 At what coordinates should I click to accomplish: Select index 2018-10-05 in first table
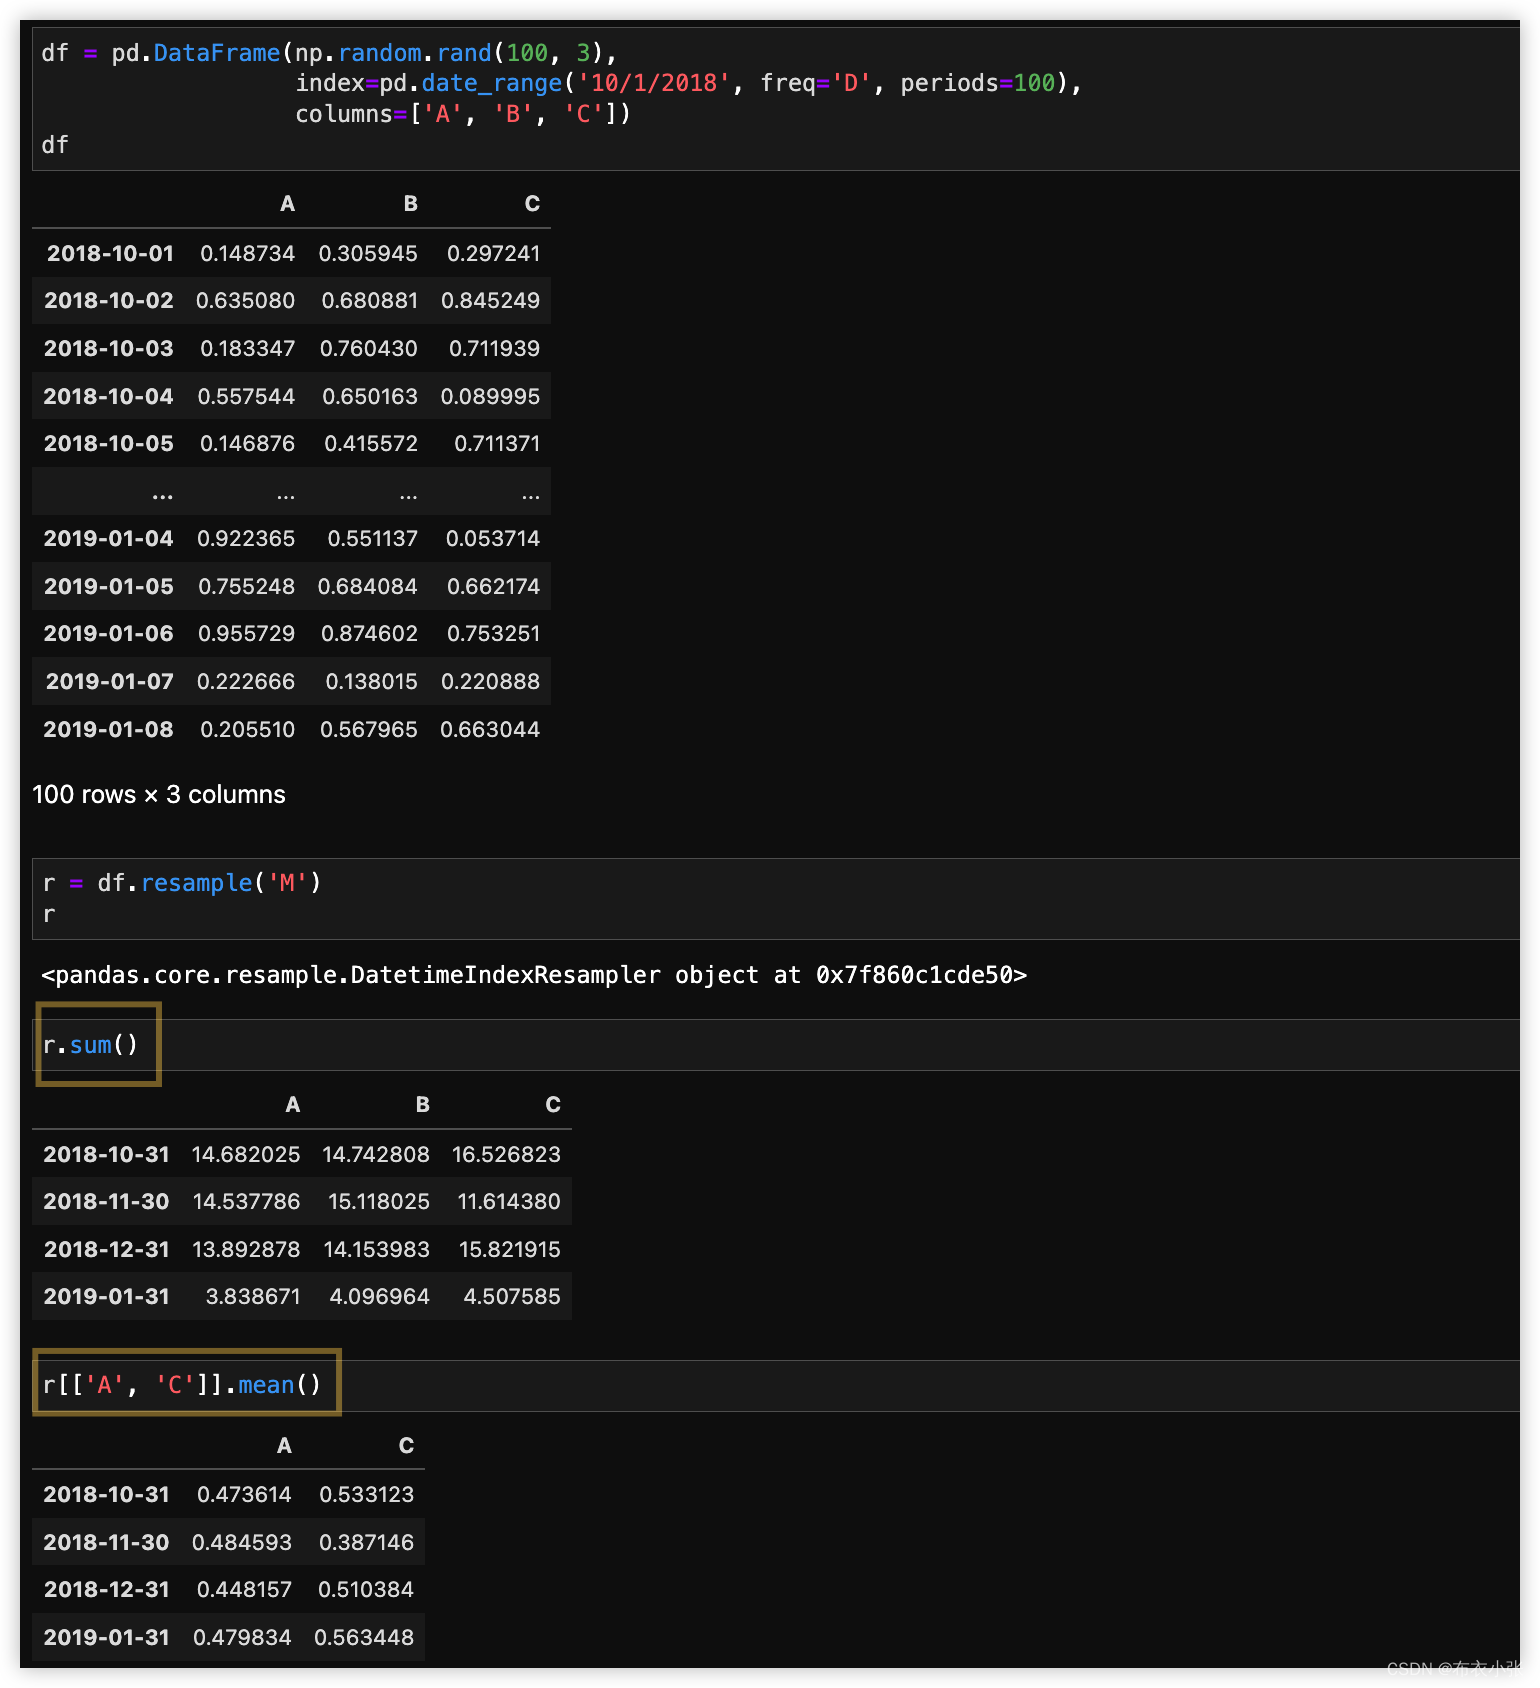point(109,444)
